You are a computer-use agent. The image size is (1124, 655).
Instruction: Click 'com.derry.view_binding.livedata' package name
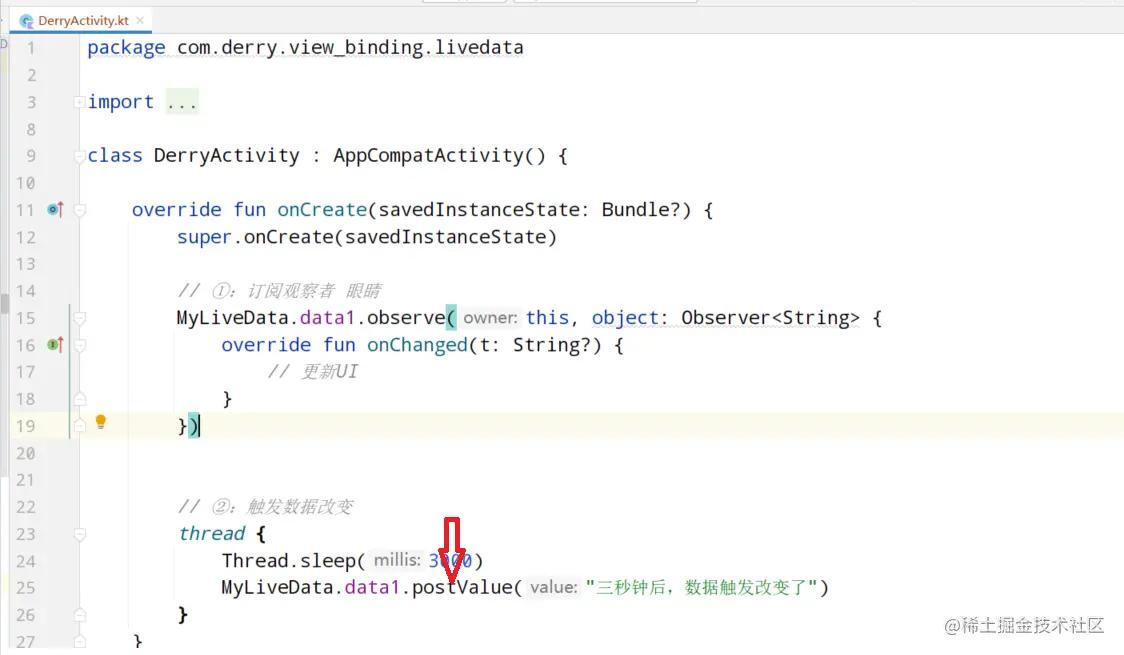point(350,48)
